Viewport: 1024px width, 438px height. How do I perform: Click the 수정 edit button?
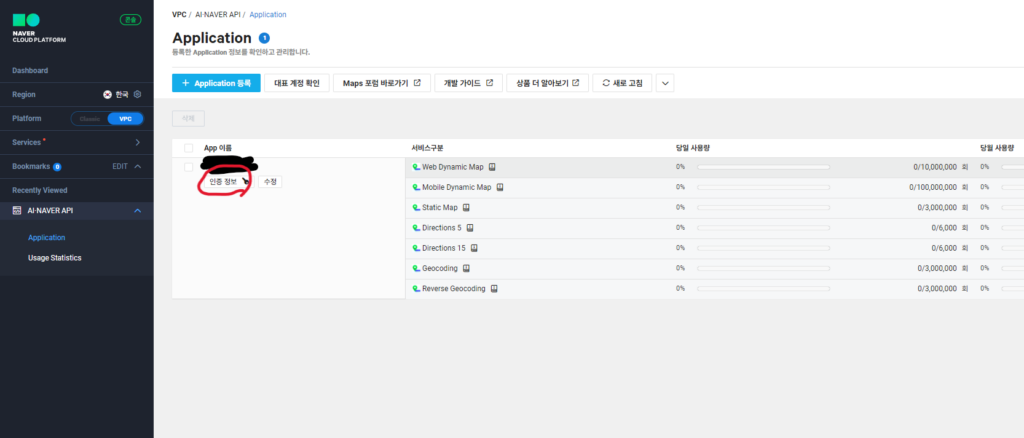(x=270, y=182)
